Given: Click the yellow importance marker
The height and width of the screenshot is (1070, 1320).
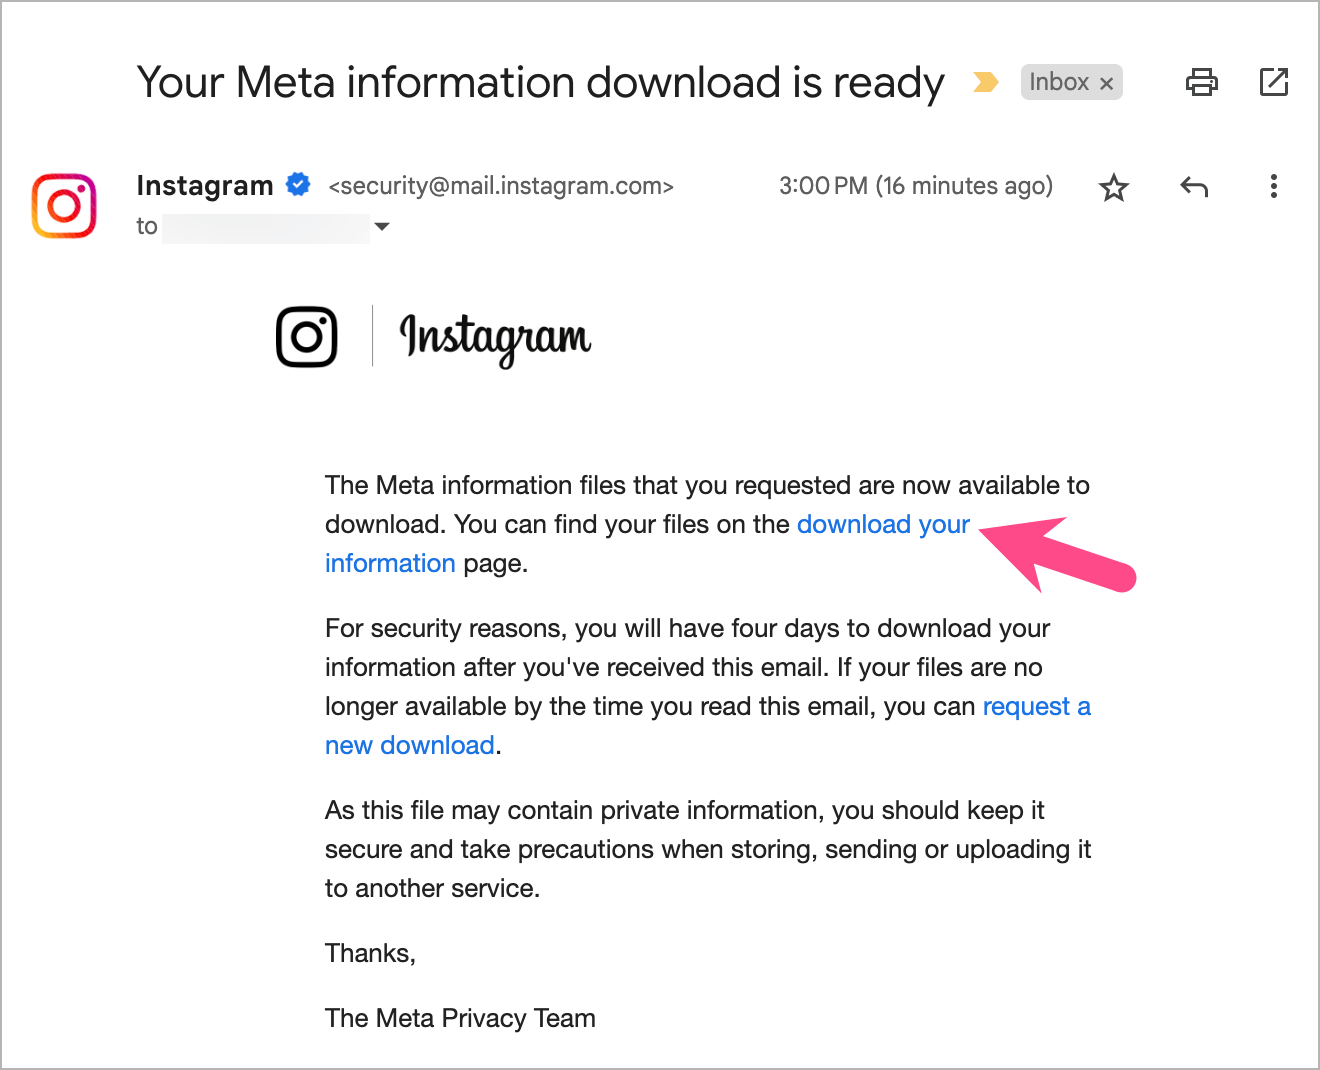Looking at the screenshot, I should [985, 82].
